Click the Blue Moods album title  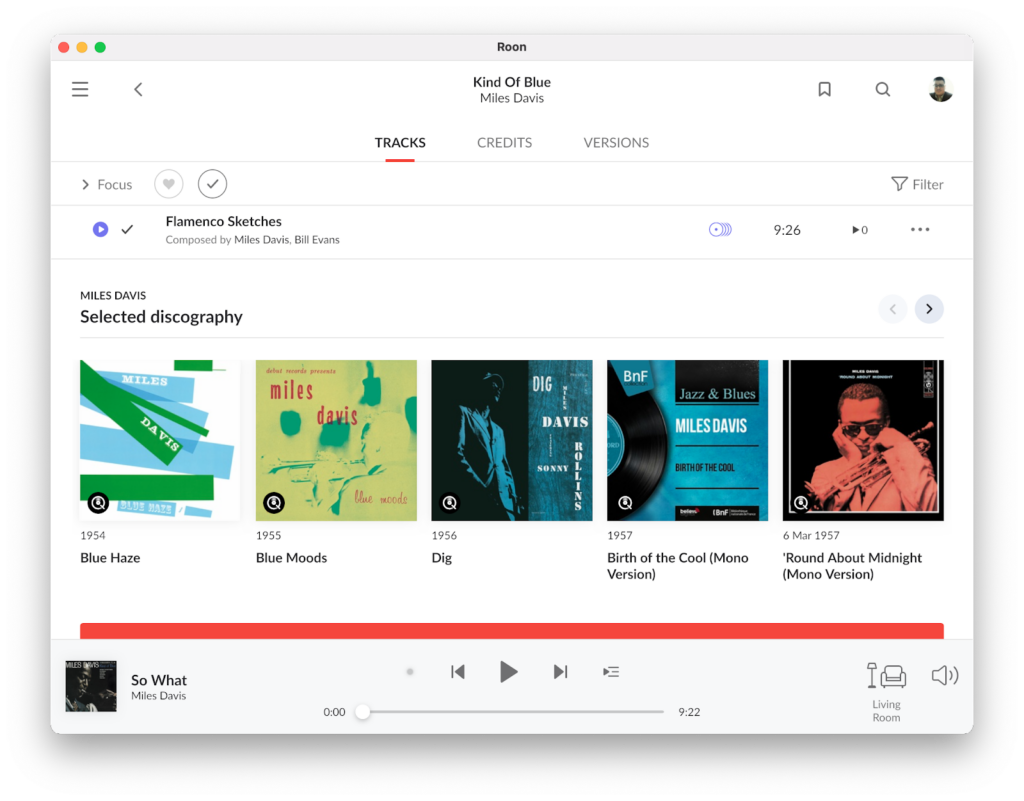point(291,558)
